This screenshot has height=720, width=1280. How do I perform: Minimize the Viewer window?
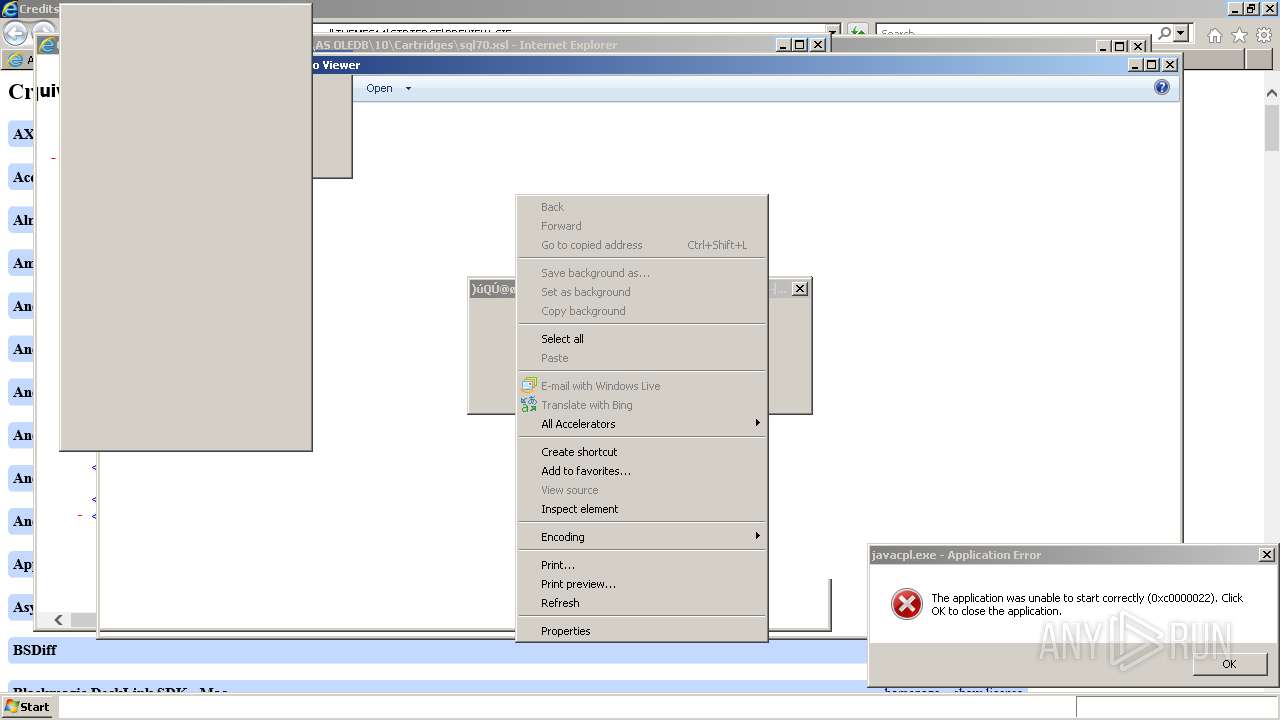(1135, 65)
